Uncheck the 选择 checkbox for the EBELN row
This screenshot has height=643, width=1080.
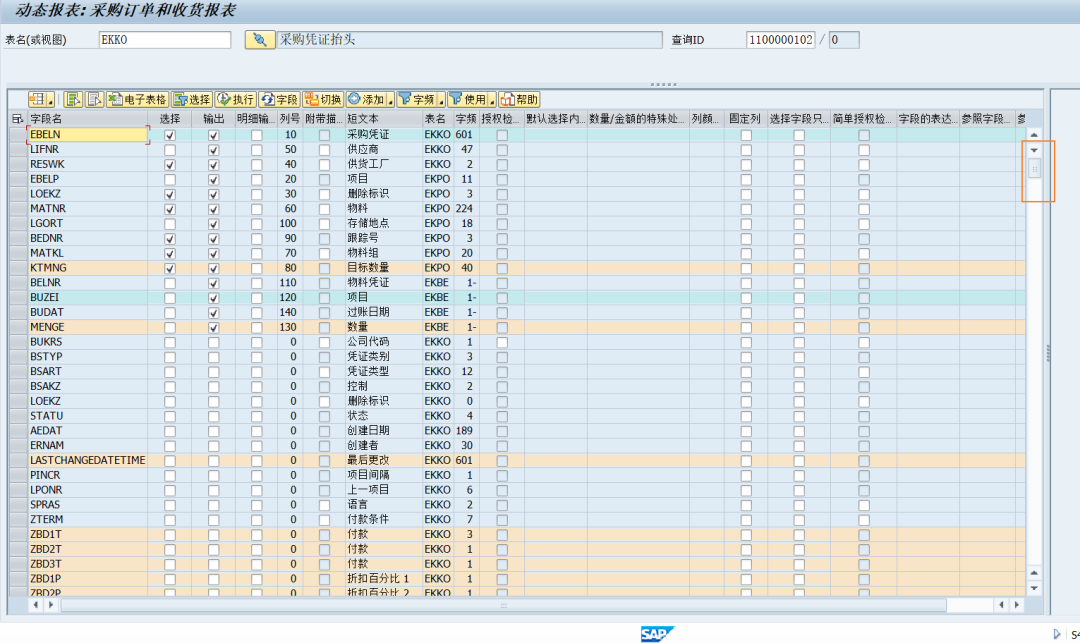click(x=169, y=135)
